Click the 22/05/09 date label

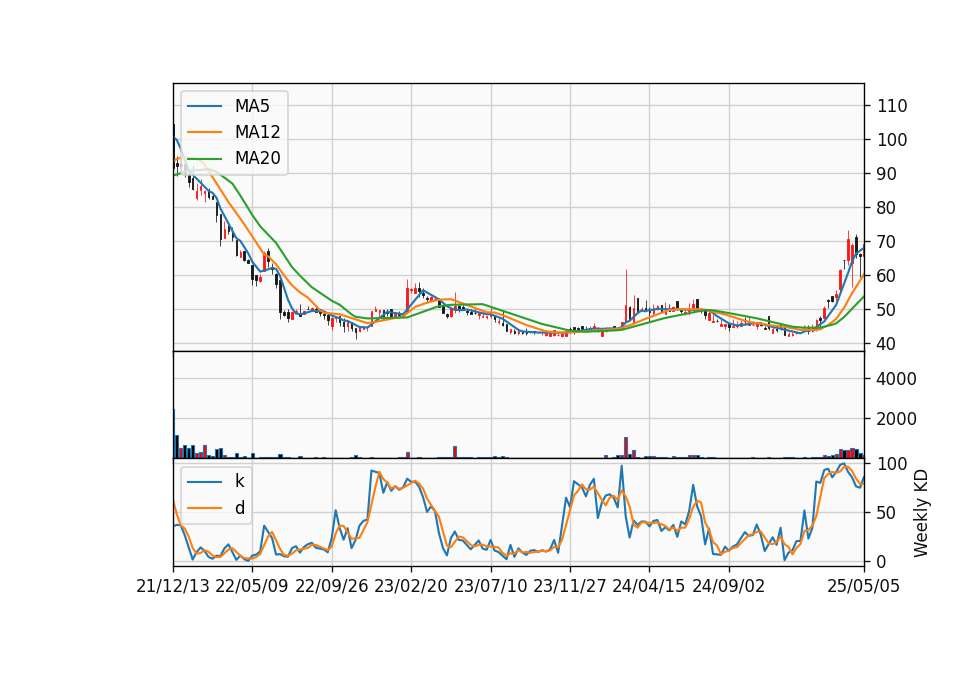pyautogui.click(x=252, y=586)
